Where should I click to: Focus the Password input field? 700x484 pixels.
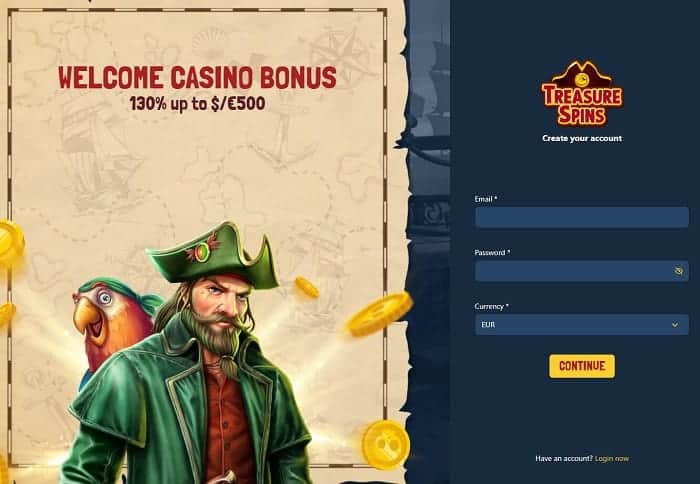582,271
